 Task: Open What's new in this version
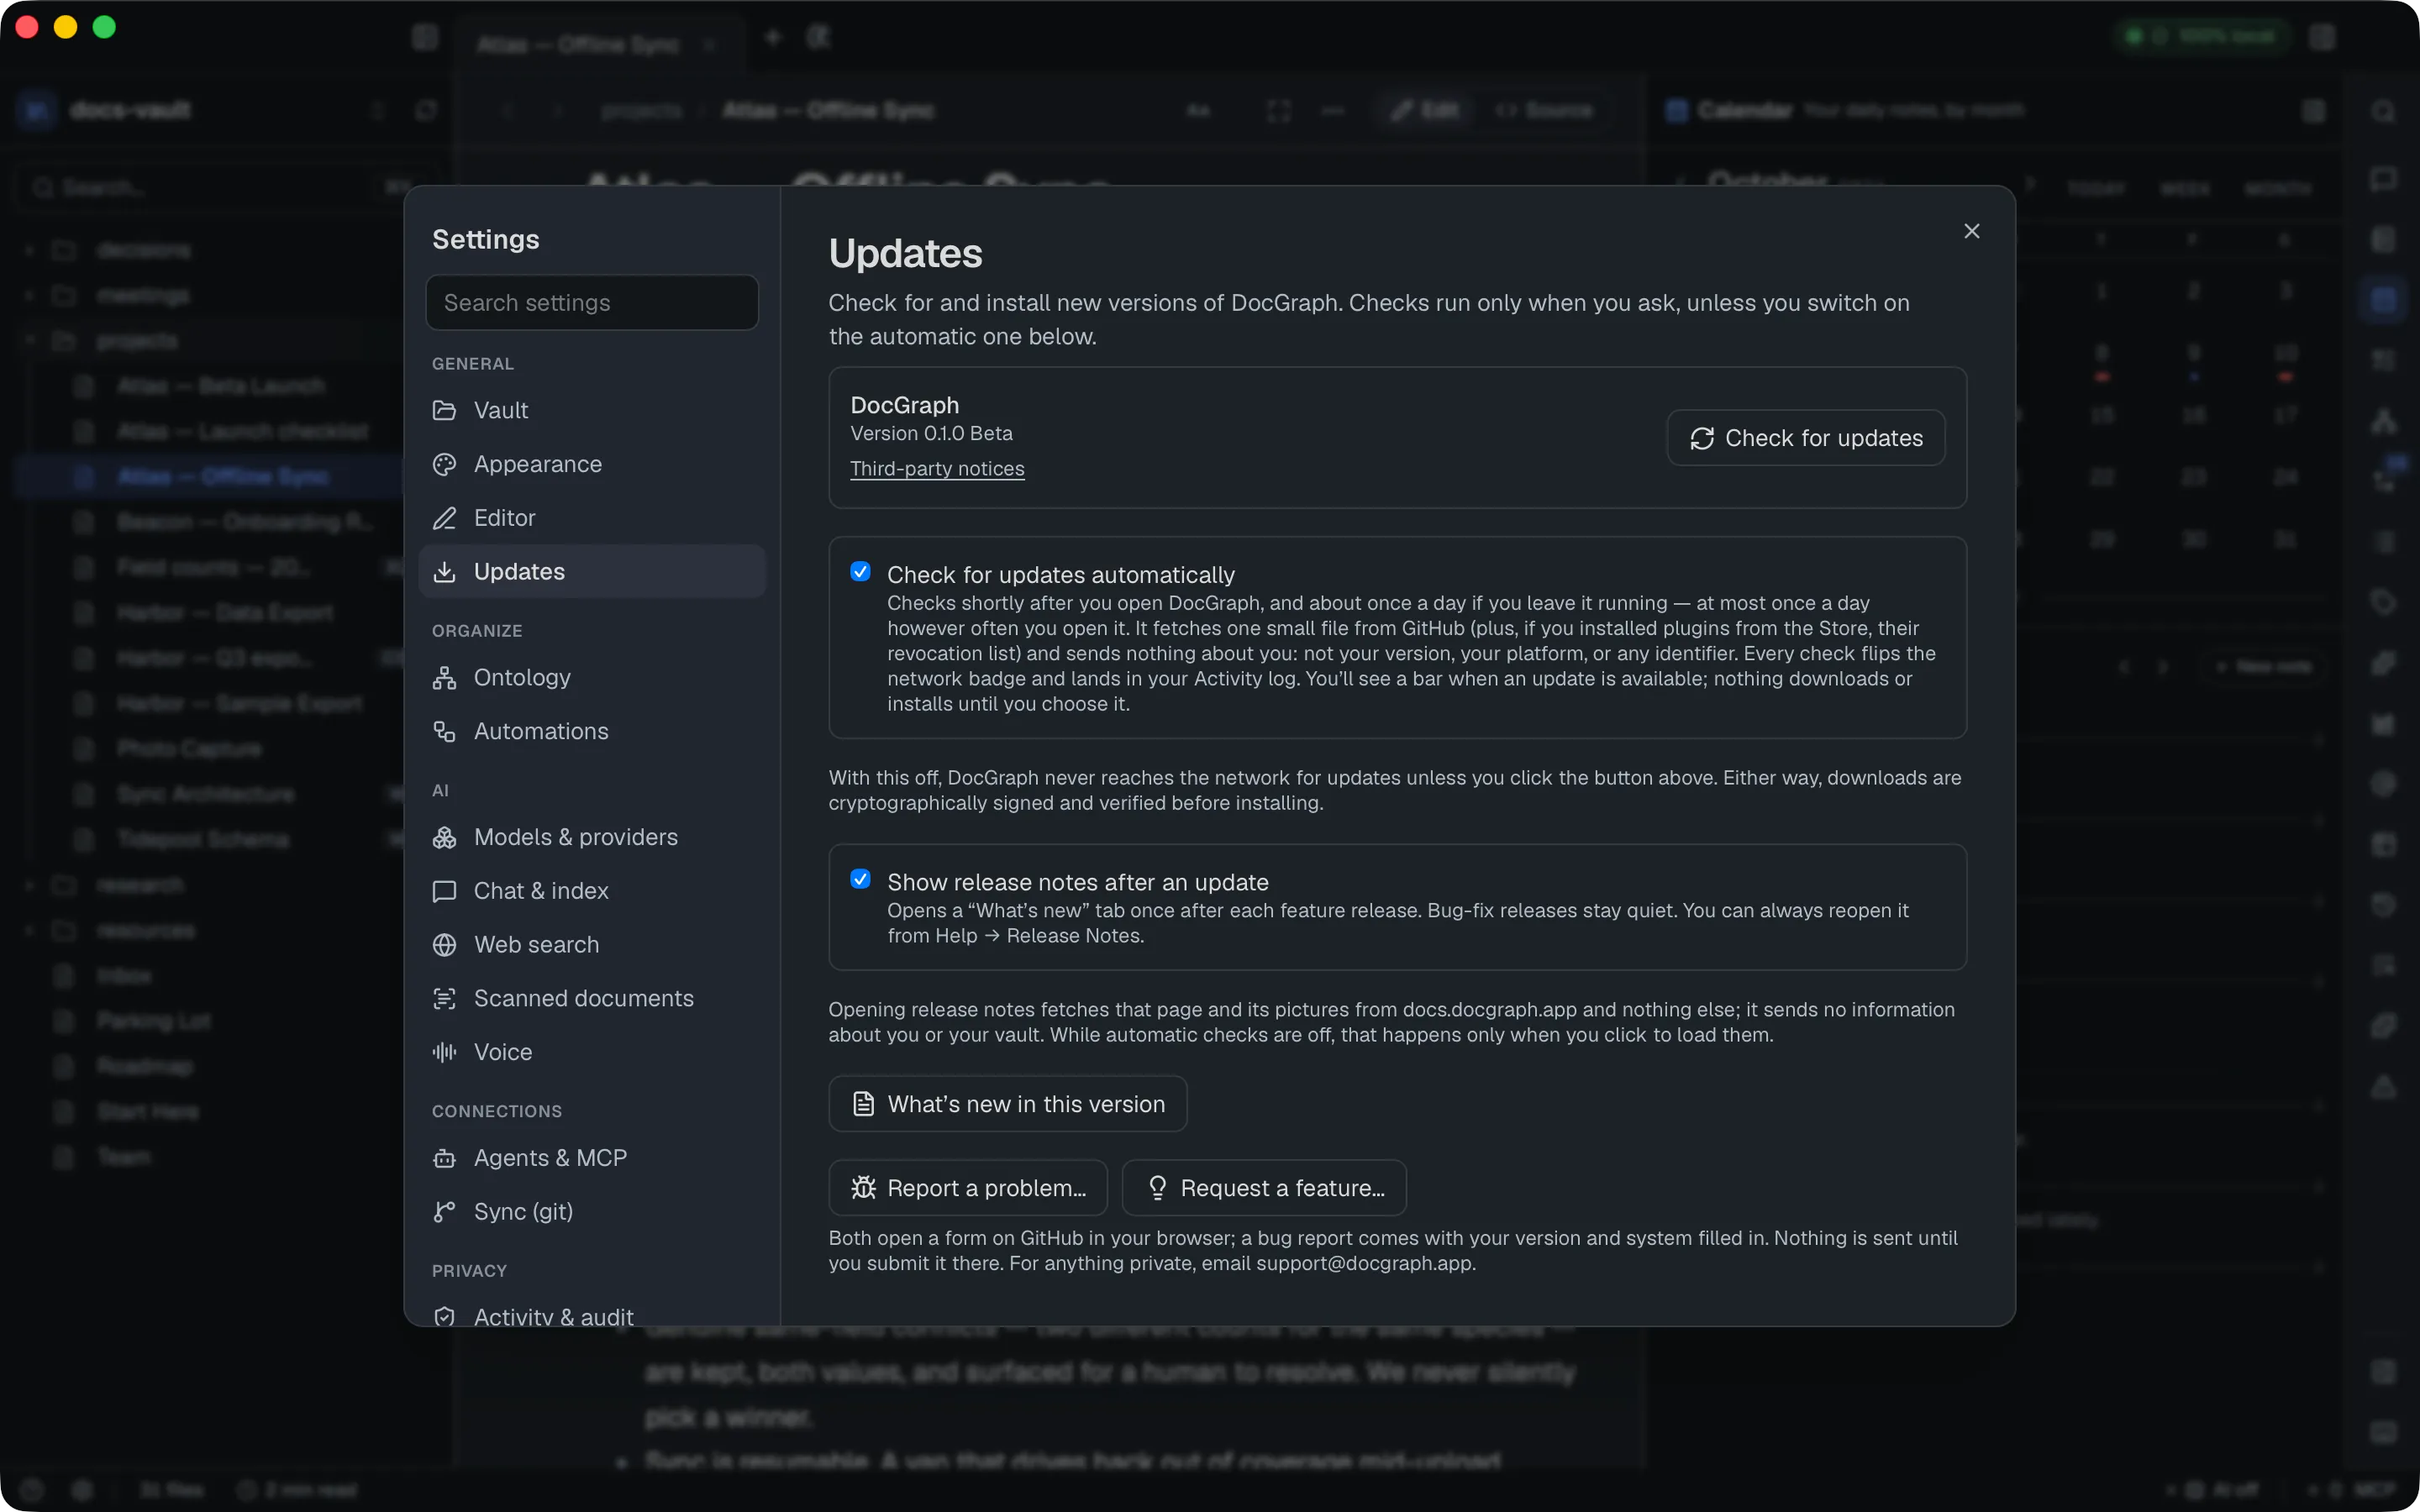point(1008,1104)
